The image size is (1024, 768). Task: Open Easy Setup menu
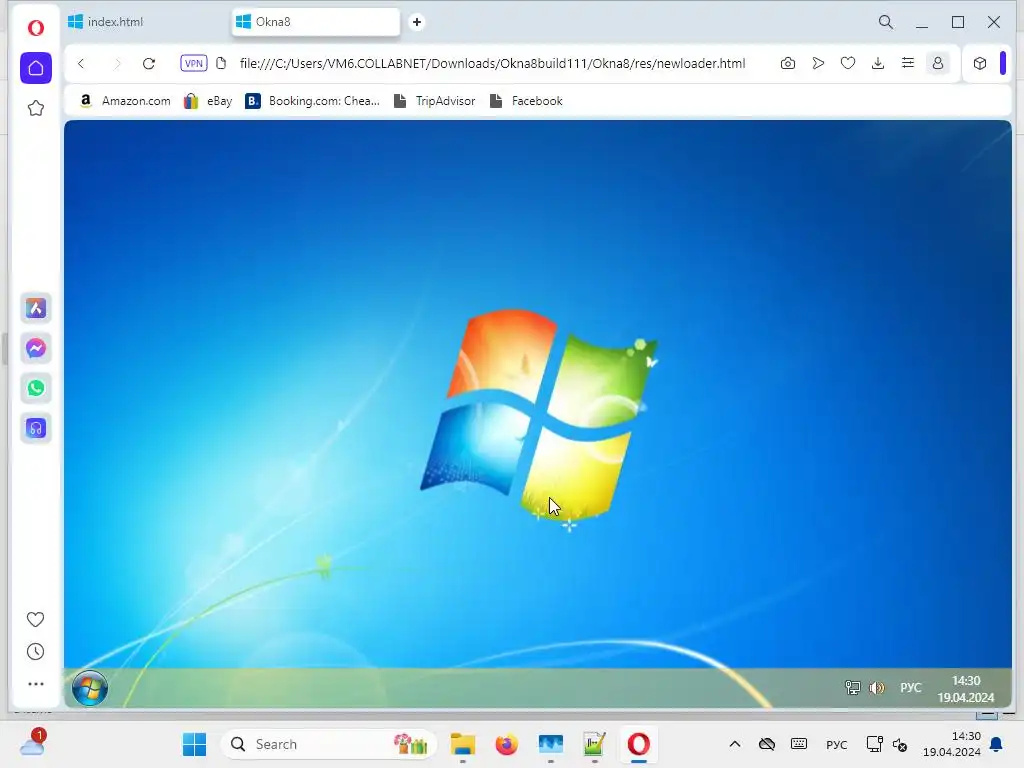[x=908, y=63]
